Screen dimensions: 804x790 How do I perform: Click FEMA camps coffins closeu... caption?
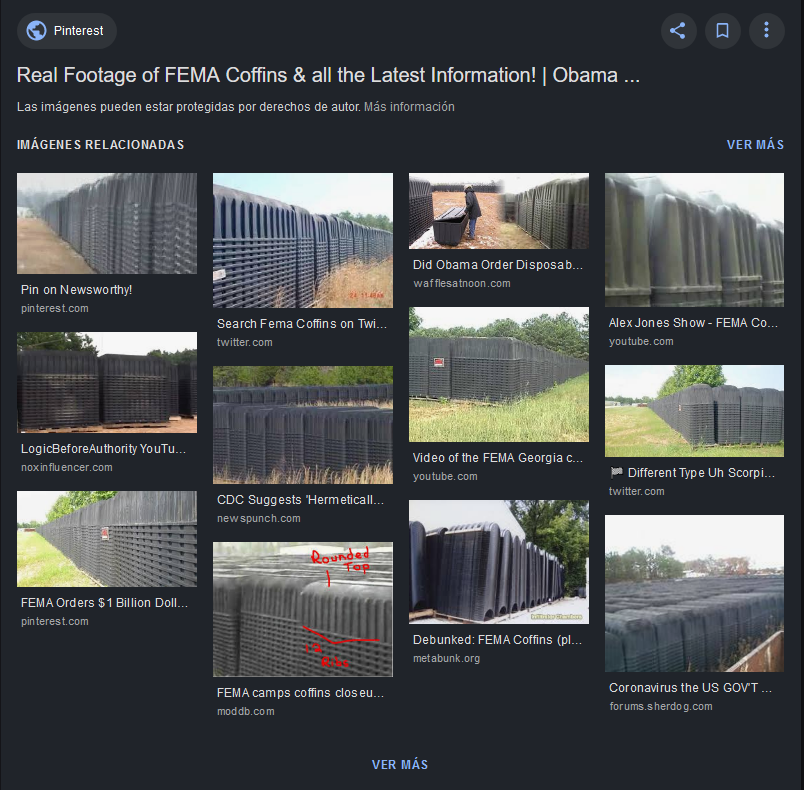pos(300,693)
